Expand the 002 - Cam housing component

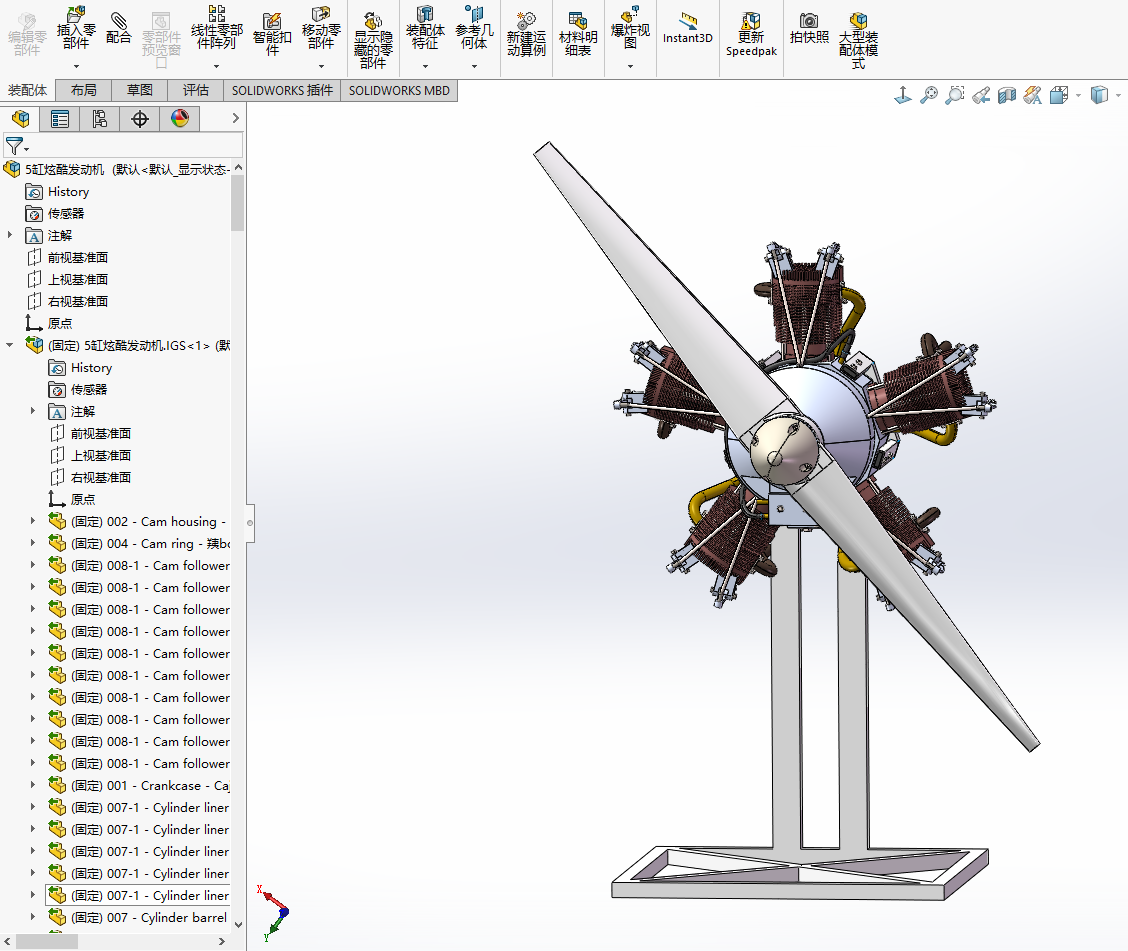[x=33, y=521]
